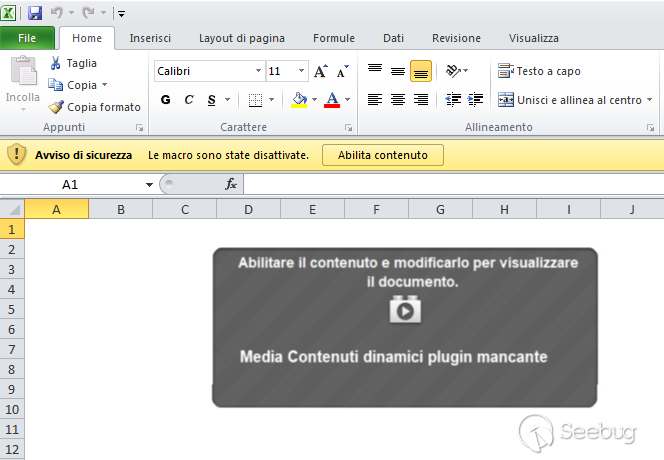Toggle italic formatting (C)
The image size is (664, 460).
(188, 100)
